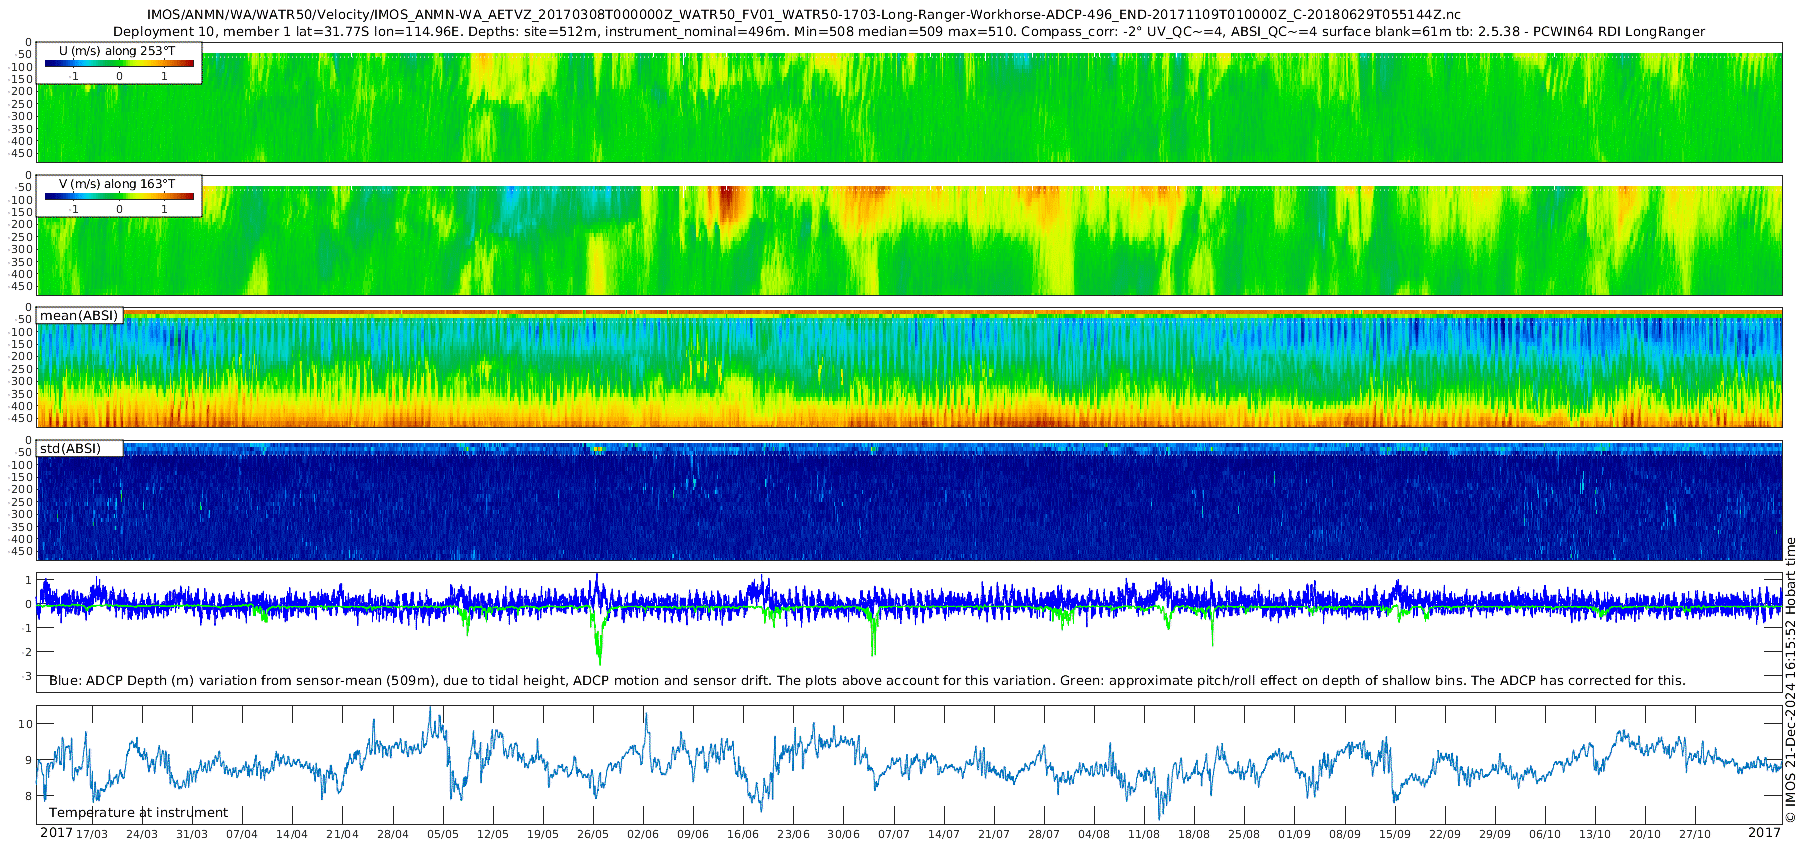Click the IMOS copyright timestamp text
The image size is (1800, 850).
(1790, 680)
